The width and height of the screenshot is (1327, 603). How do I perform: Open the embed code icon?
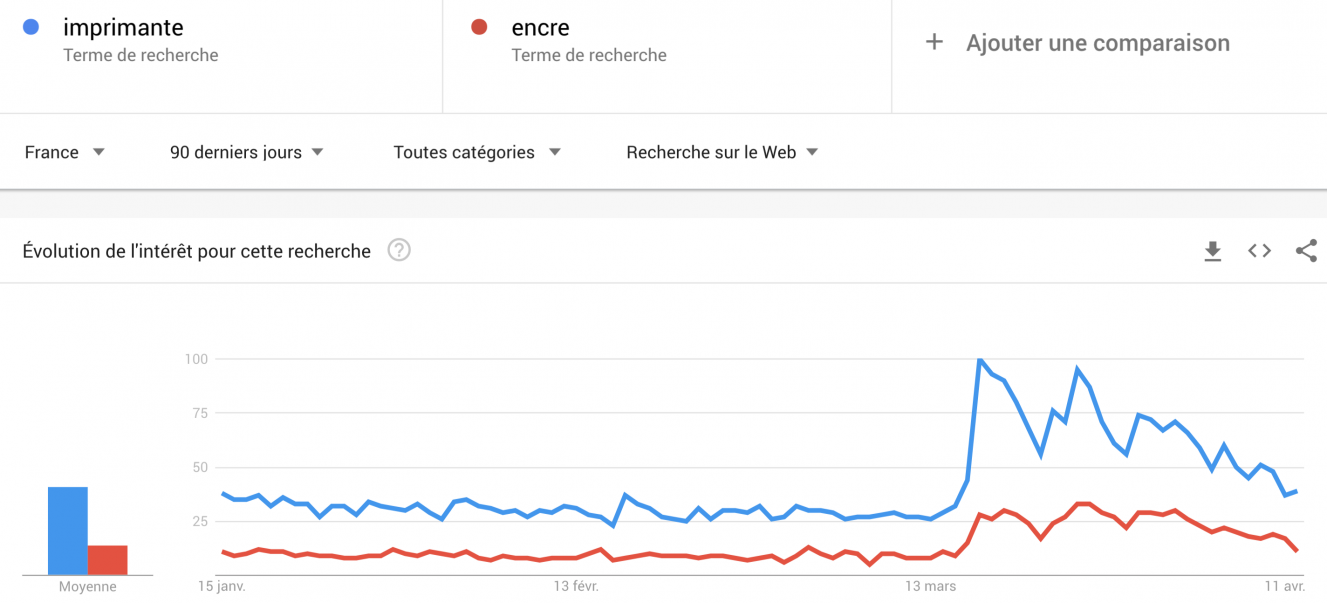(1260, 251)
